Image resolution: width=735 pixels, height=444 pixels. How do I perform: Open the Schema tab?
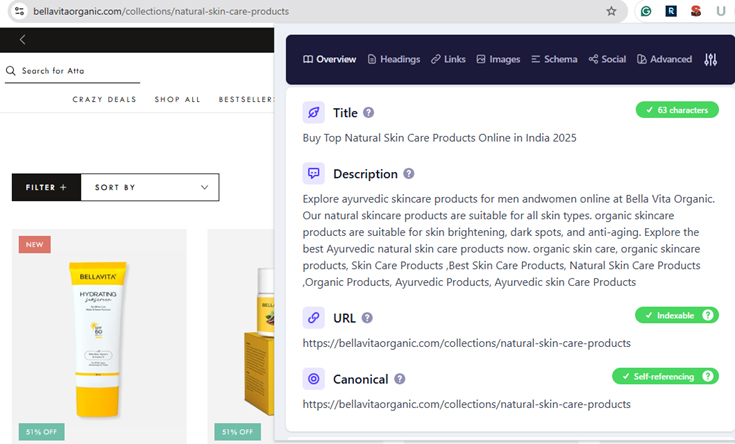tap(554, 60)
